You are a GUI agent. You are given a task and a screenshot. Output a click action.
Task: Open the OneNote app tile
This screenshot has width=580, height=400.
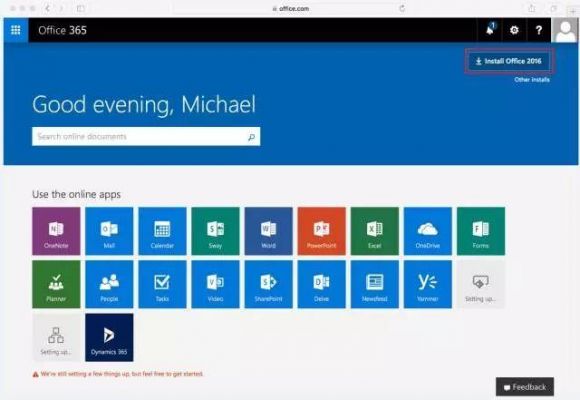click(56, 231)
